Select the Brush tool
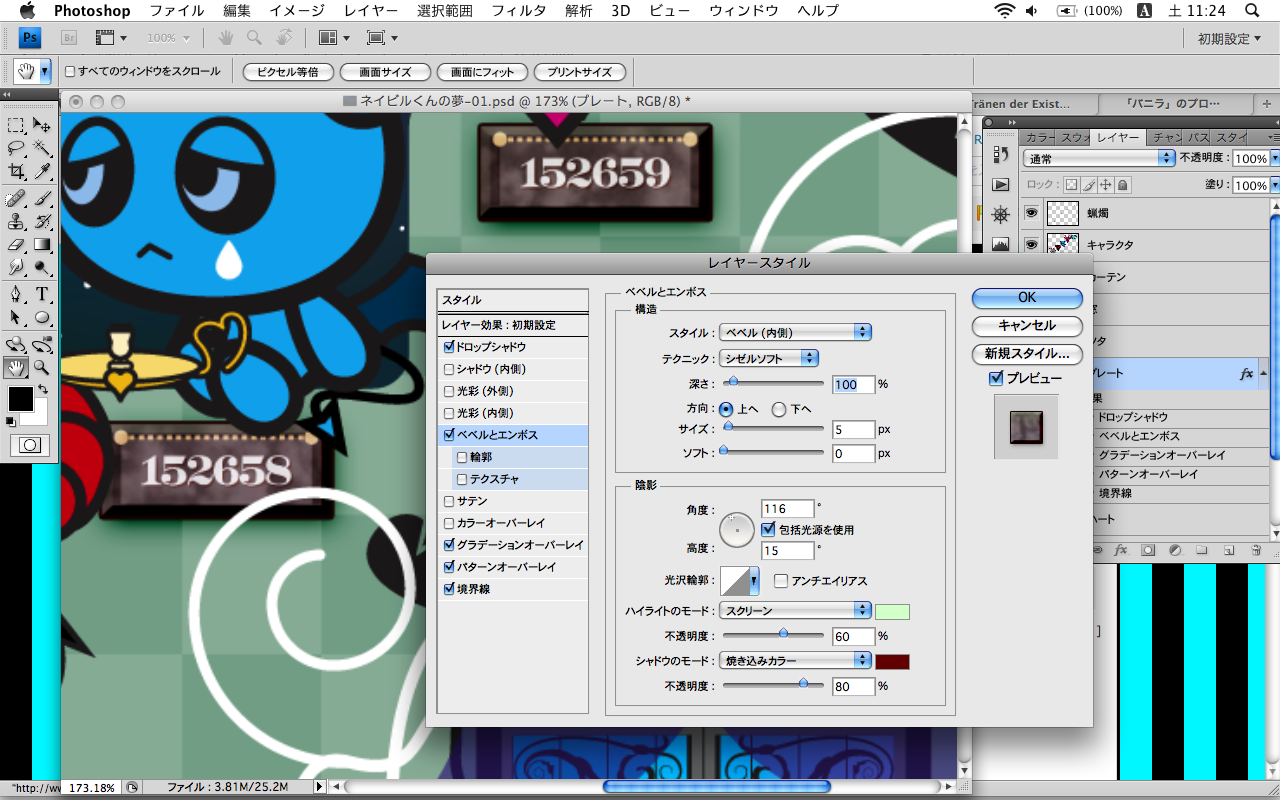The height and width of the screenshot is (800, 1280). coord(42,197)
